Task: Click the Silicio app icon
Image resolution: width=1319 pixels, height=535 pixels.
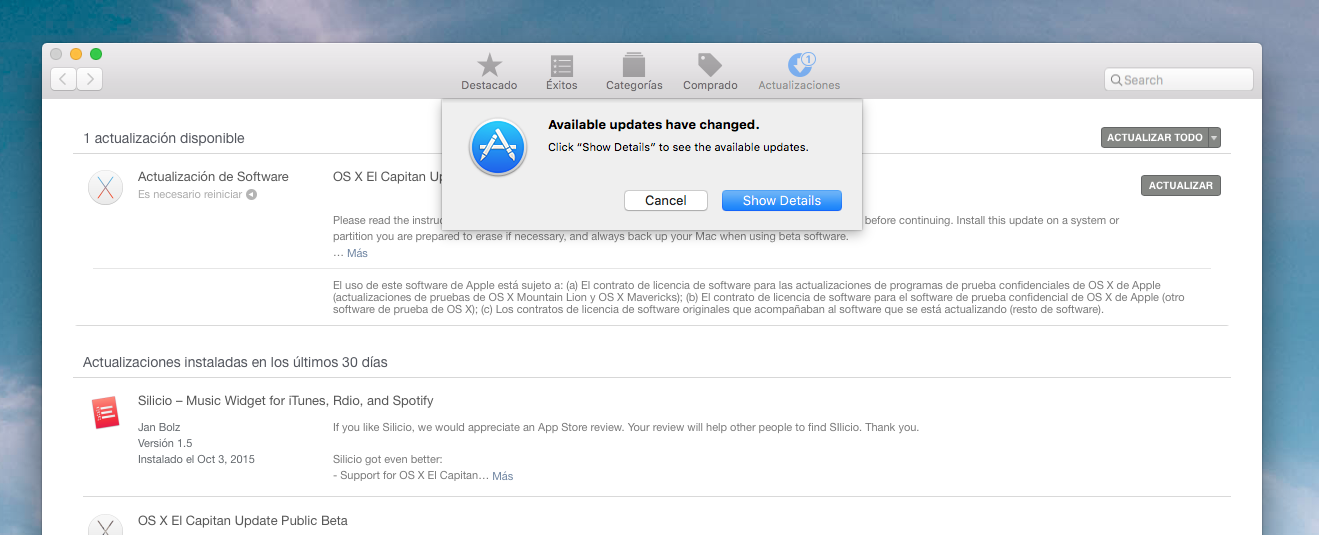Action: point(105,412)
